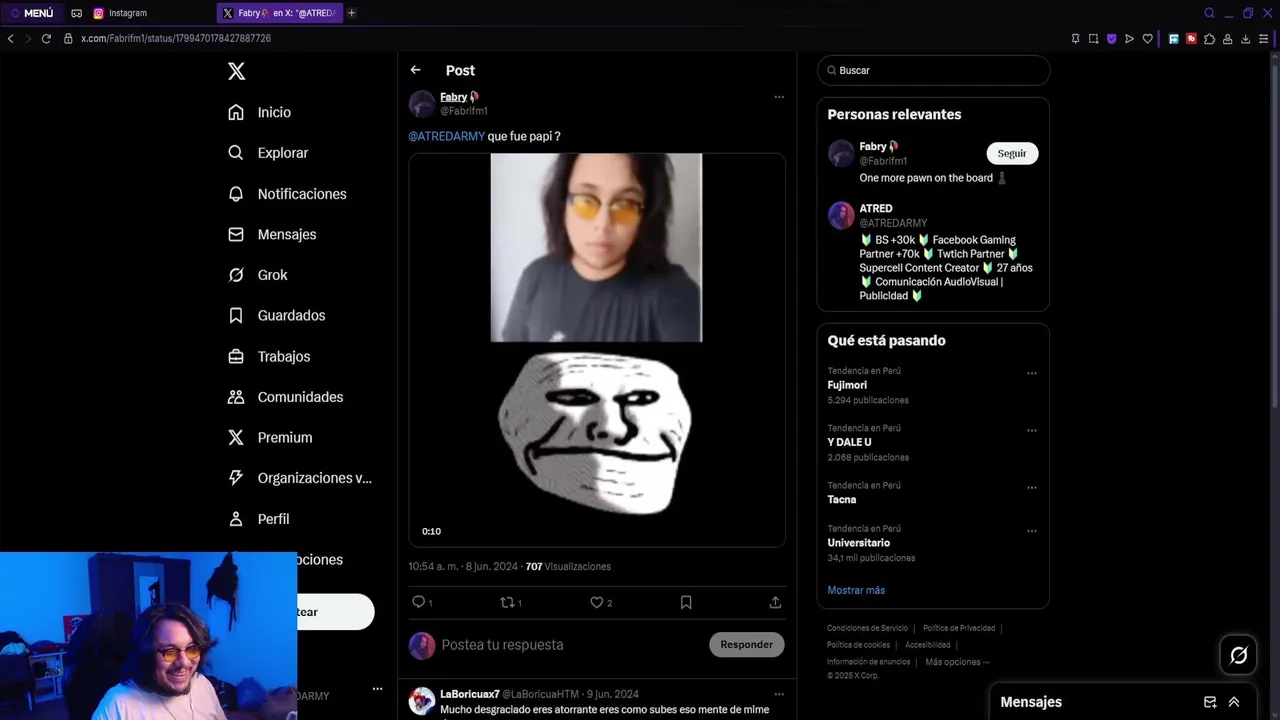
Task: Click the X logo in the sidebar
Action: [x=236, y=71]
